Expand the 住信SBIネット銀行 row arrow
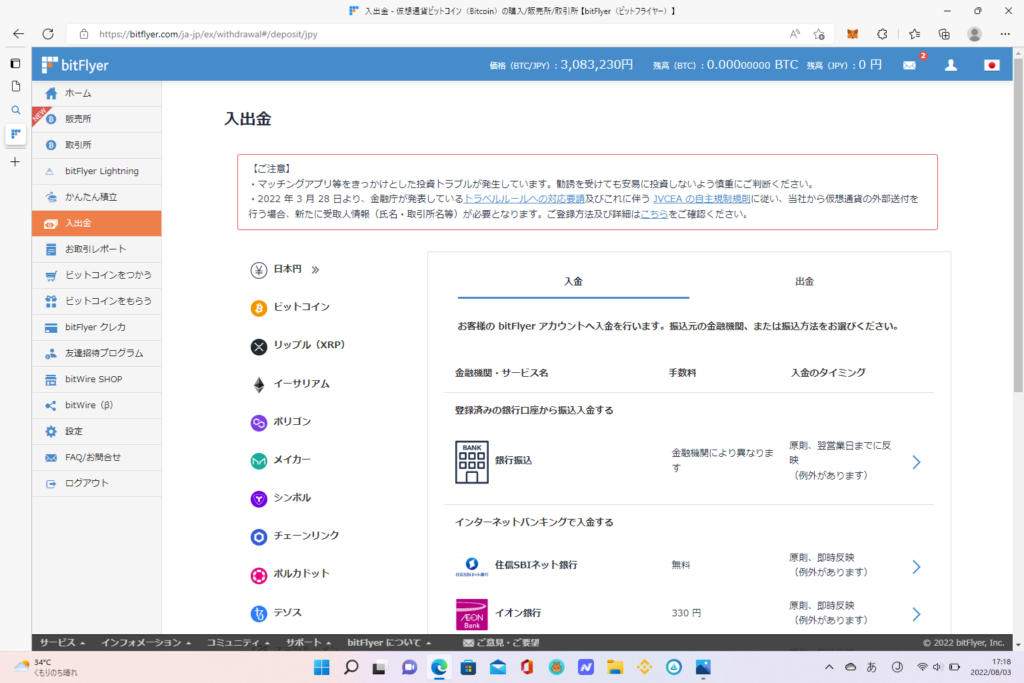Viewport: 1024px width, 683px height. [916, 567]
